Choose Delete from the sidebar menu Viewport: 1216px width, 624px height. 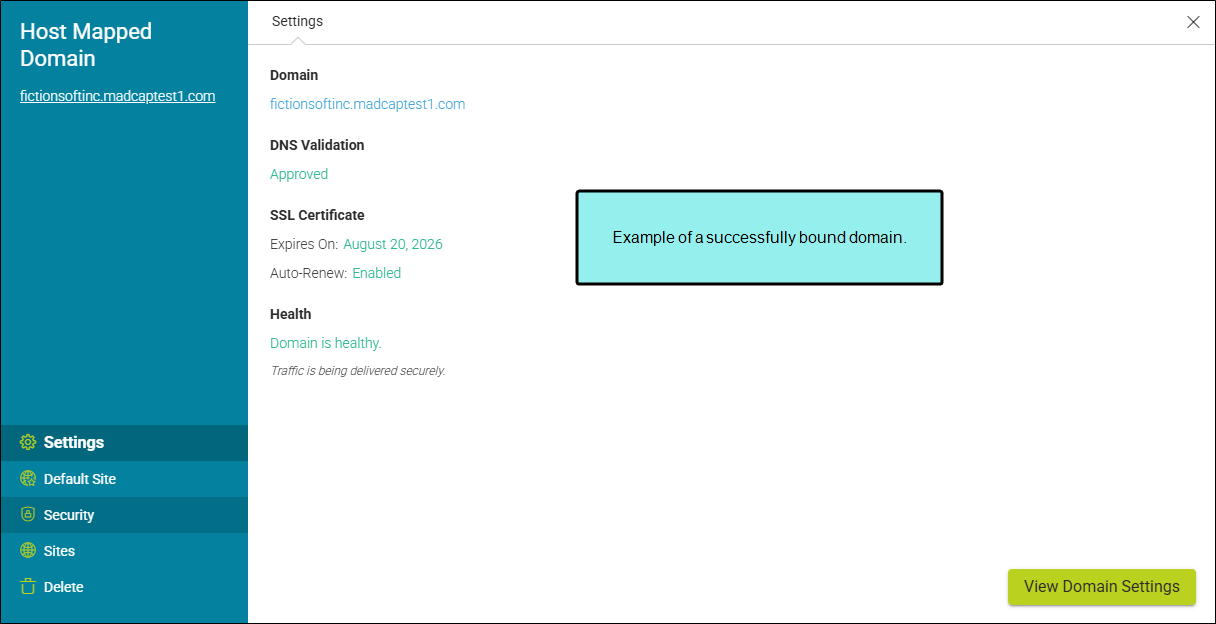coord(63,587)
